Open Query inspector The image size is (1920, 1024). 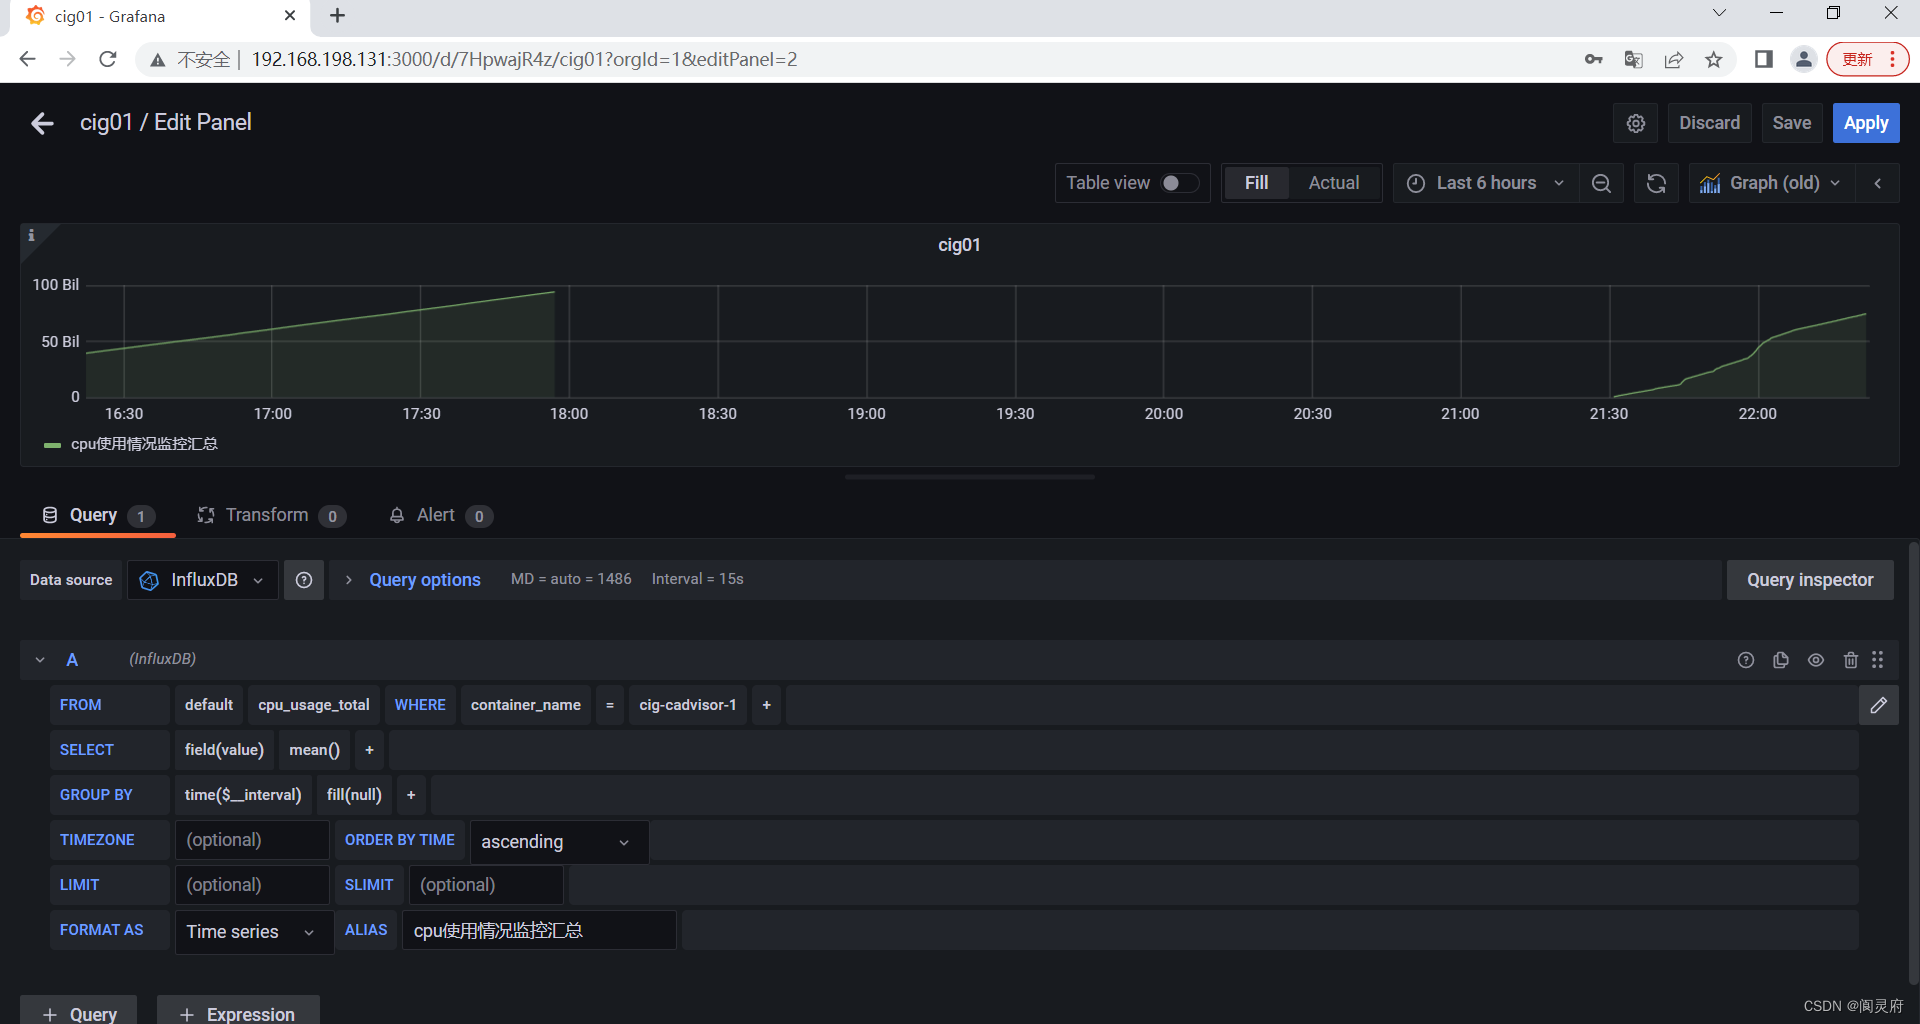coord(1810,580)
